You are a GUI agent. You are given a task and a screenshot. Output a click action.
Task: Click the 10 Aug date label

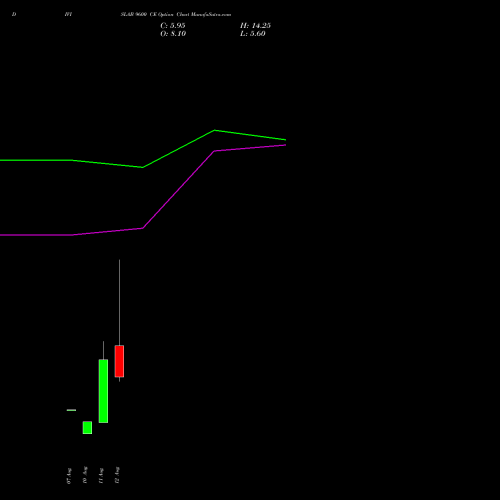[85, 475]
